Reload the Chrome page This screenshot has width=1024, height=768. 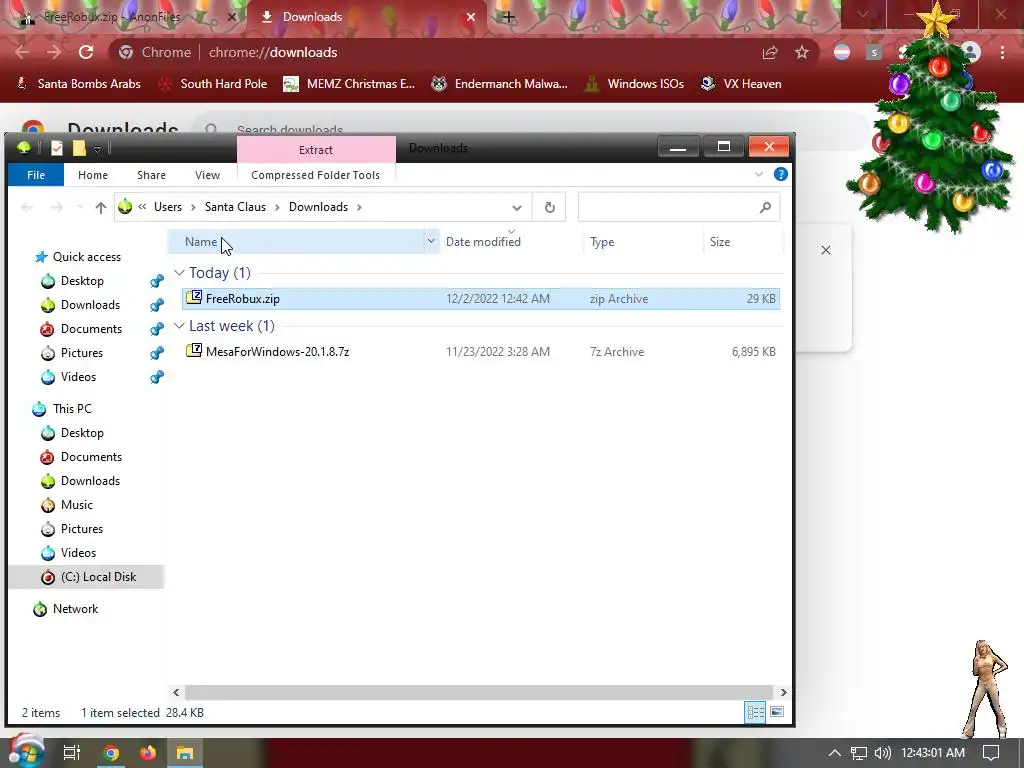86,52
